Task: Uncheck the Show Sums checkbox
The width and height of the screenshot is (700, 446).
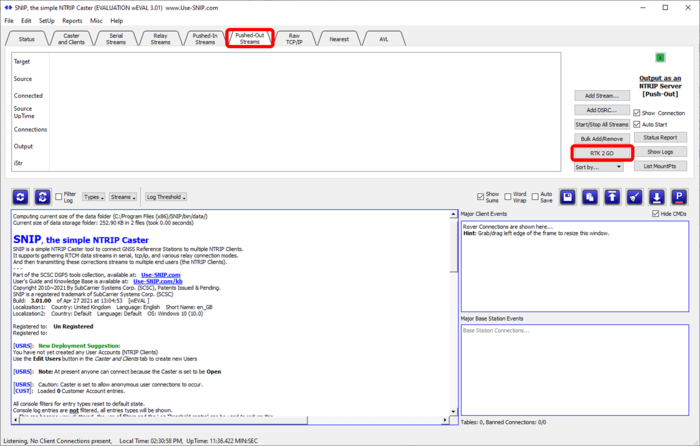Action: pyautogui.click(x=480, y=197)
